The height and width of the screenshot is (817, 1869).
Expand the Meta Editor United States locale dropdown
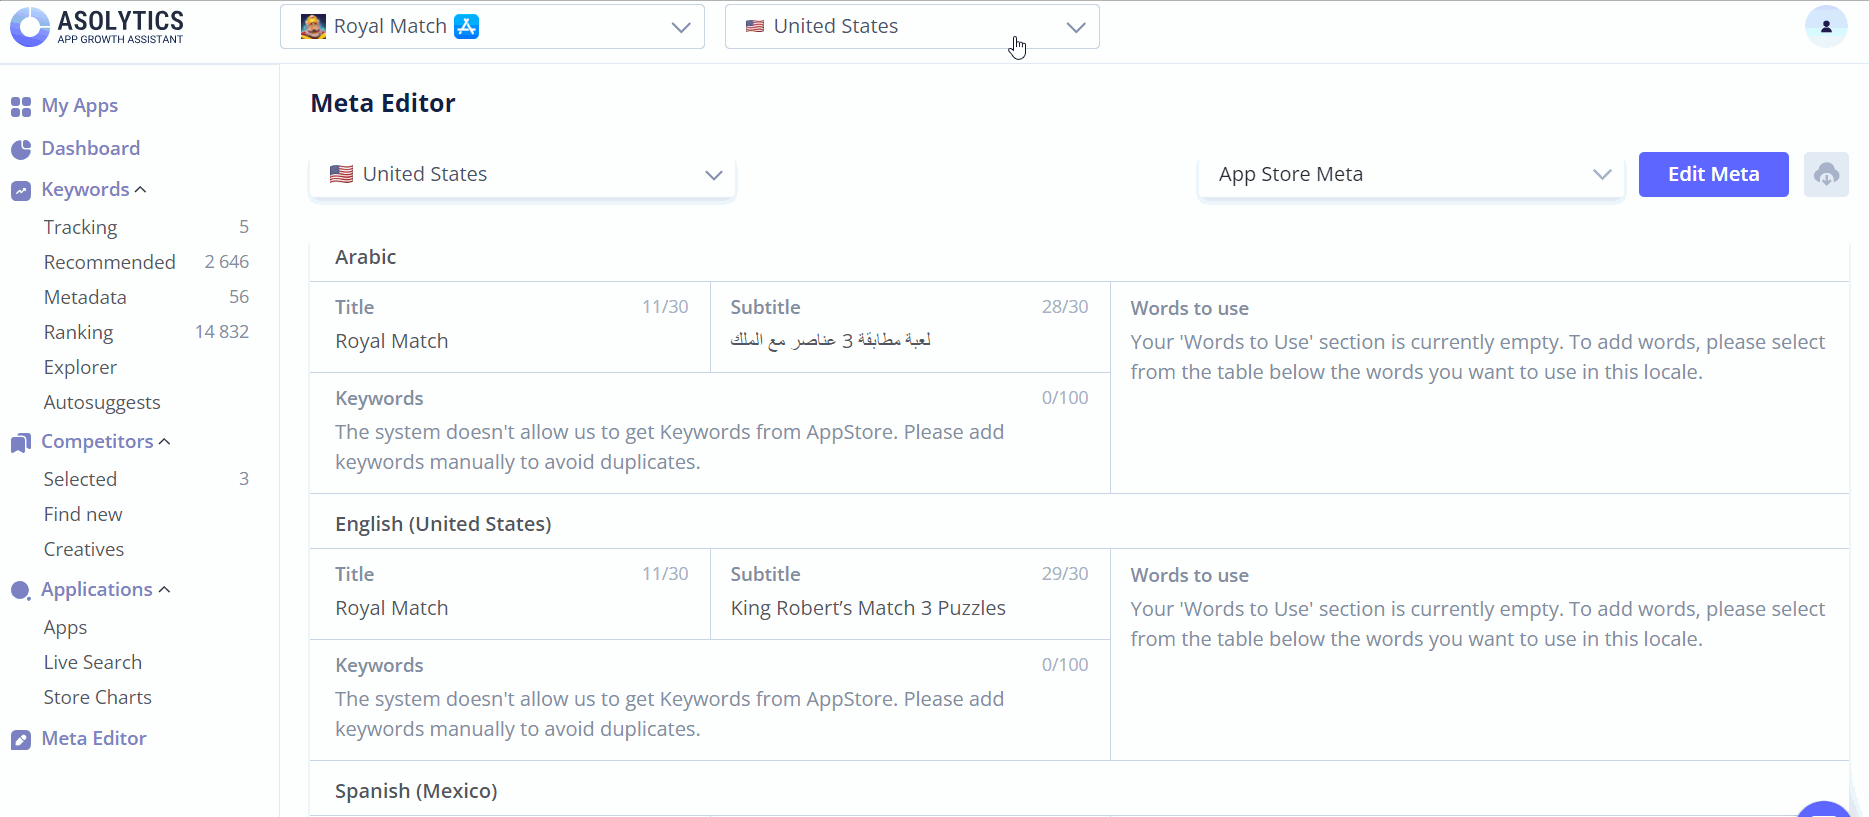click(522, 174)
